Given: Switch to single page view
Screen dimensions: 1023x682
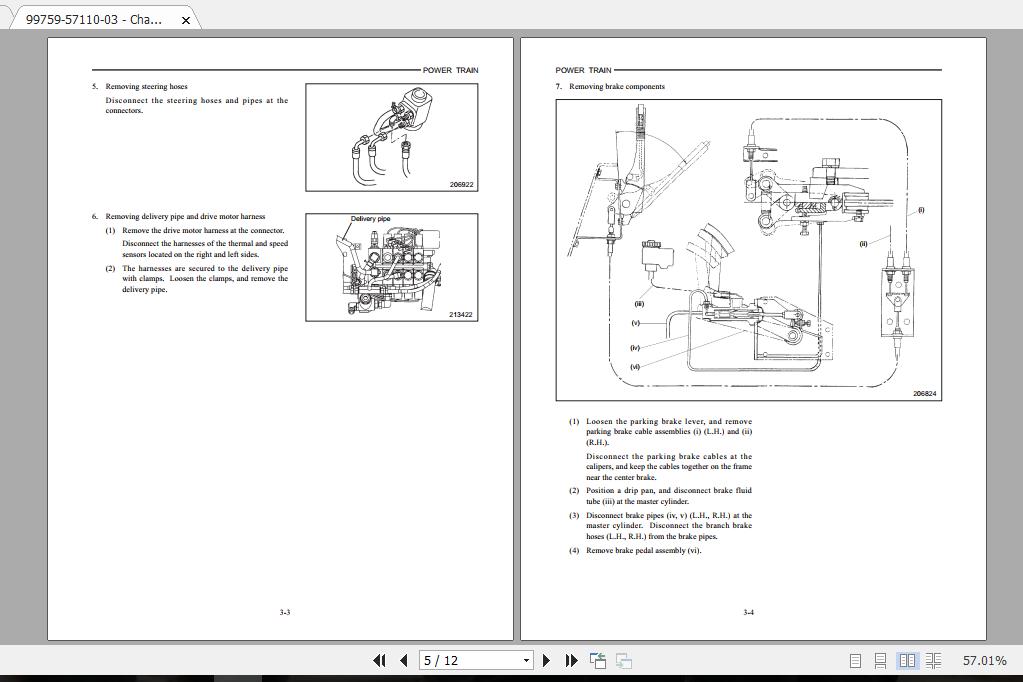Looking at the screenshot, I should [x=855, y=660].
